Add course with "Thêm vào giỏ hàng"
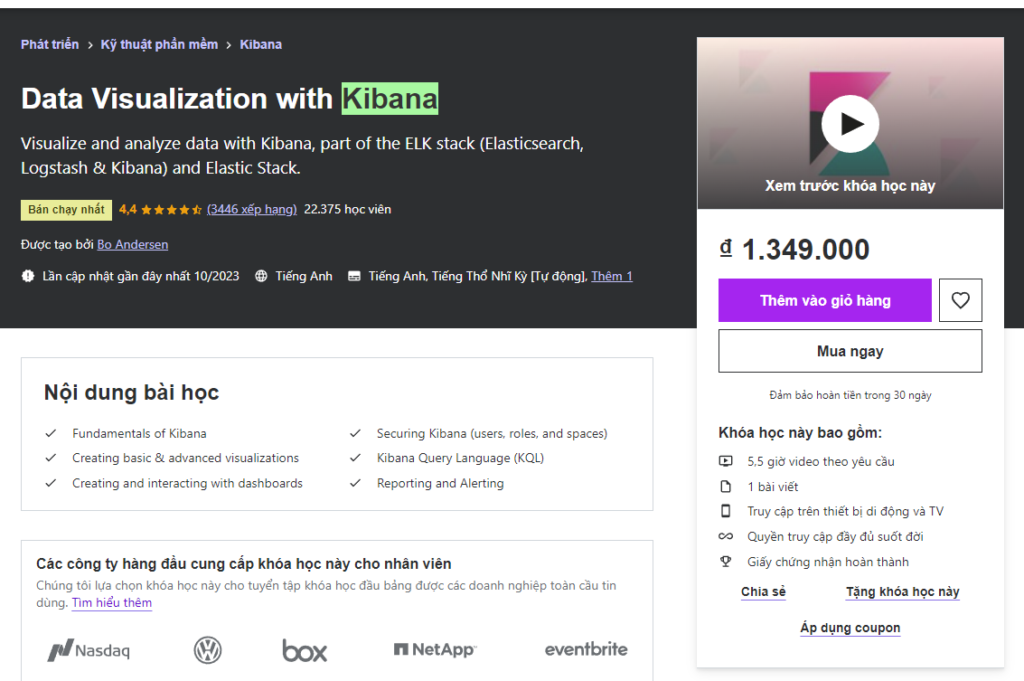1024x681 pixels. 824,300
